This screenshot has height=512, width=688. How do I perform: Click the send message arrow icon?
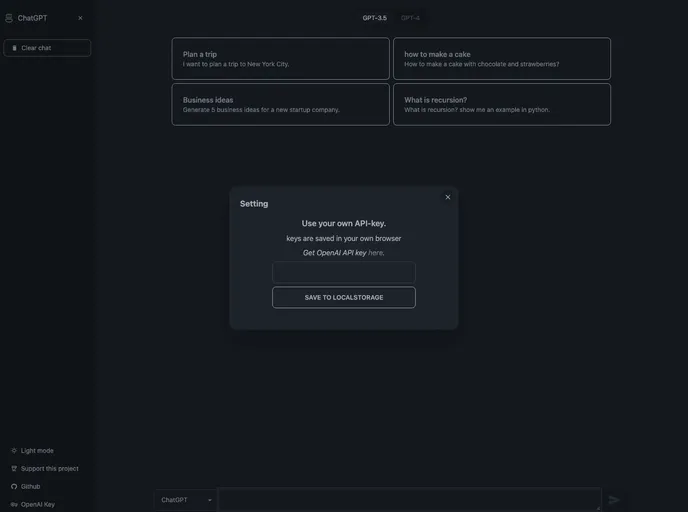point(614,500)
